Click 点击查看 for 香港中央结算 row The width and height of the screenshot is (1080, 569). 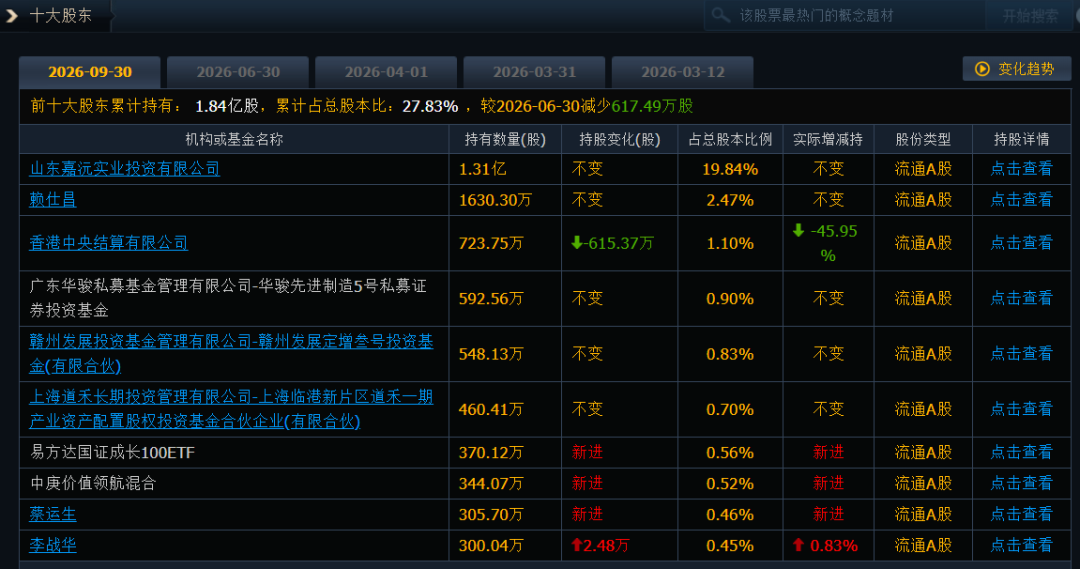pos(1021,242)
